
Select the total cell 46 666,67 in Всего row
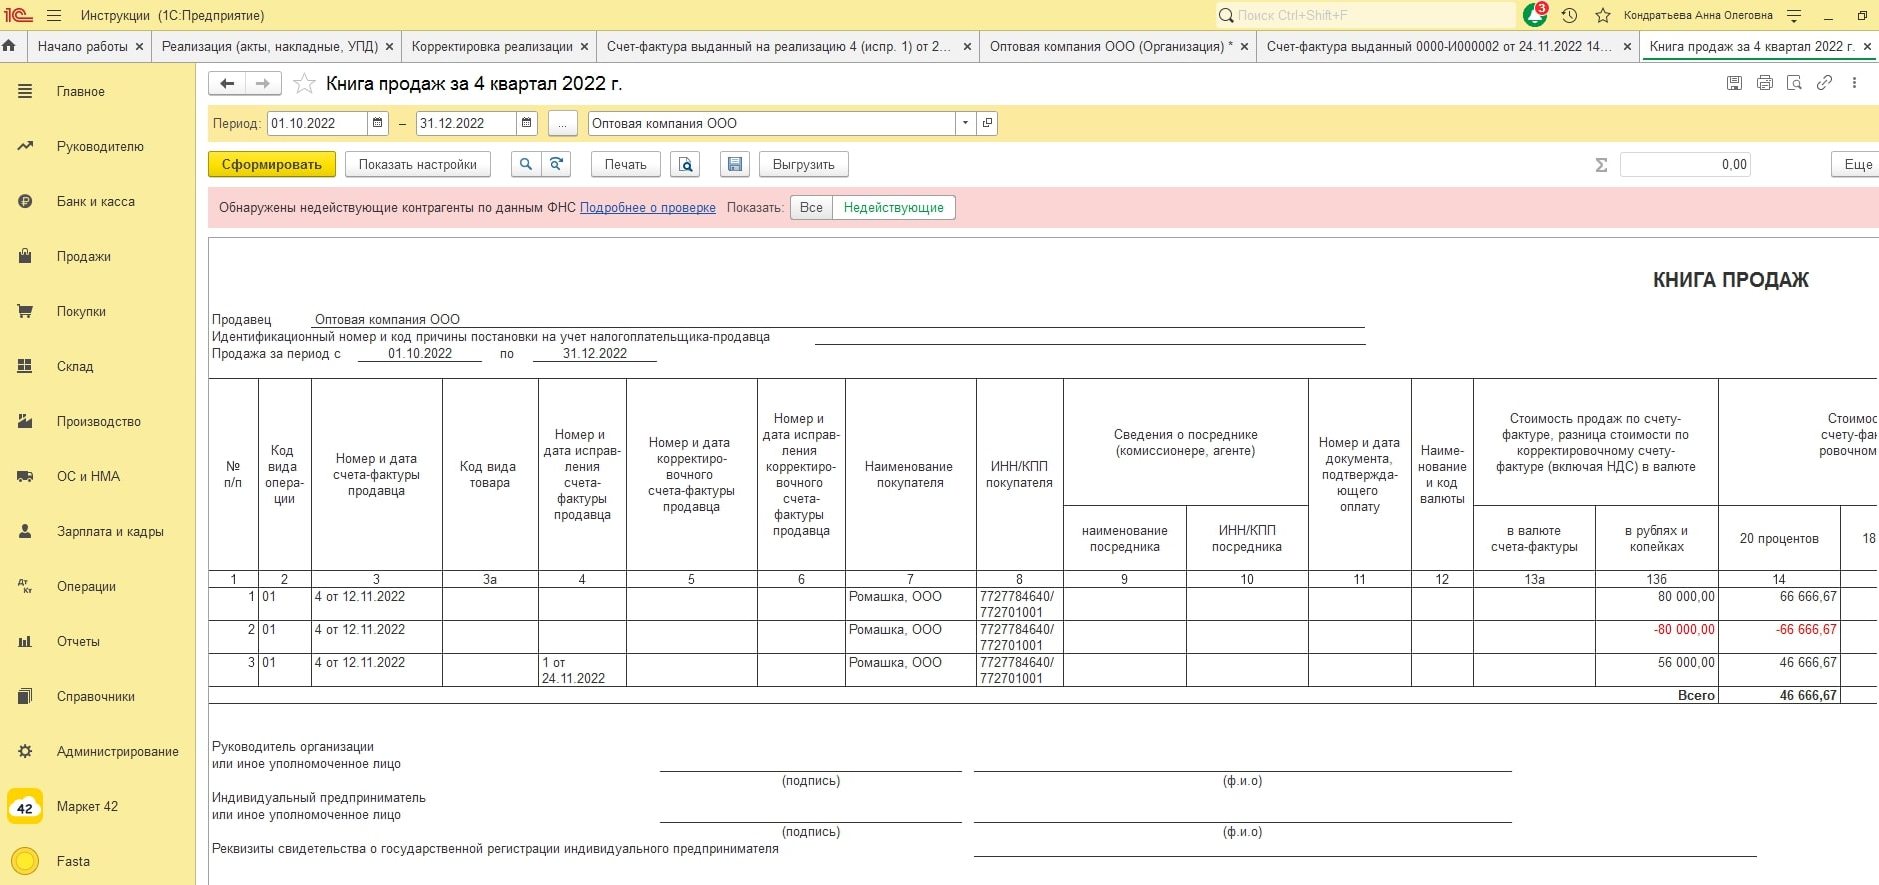[x=1779, y=695]
